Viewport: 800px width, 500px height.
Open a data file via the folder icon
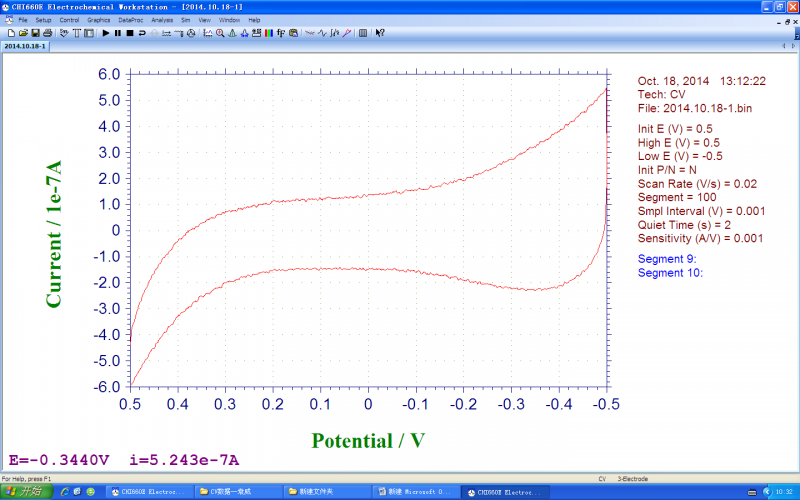click(23, 33)
